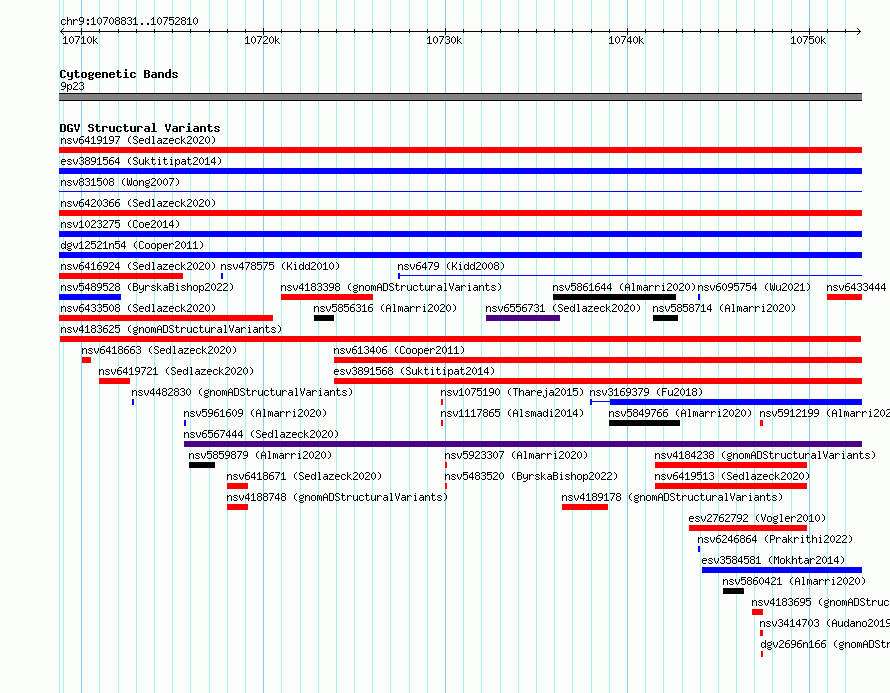
Task: Click the nsv5489528 (ByrskaBishop2022) label
Action: [147, 287]
